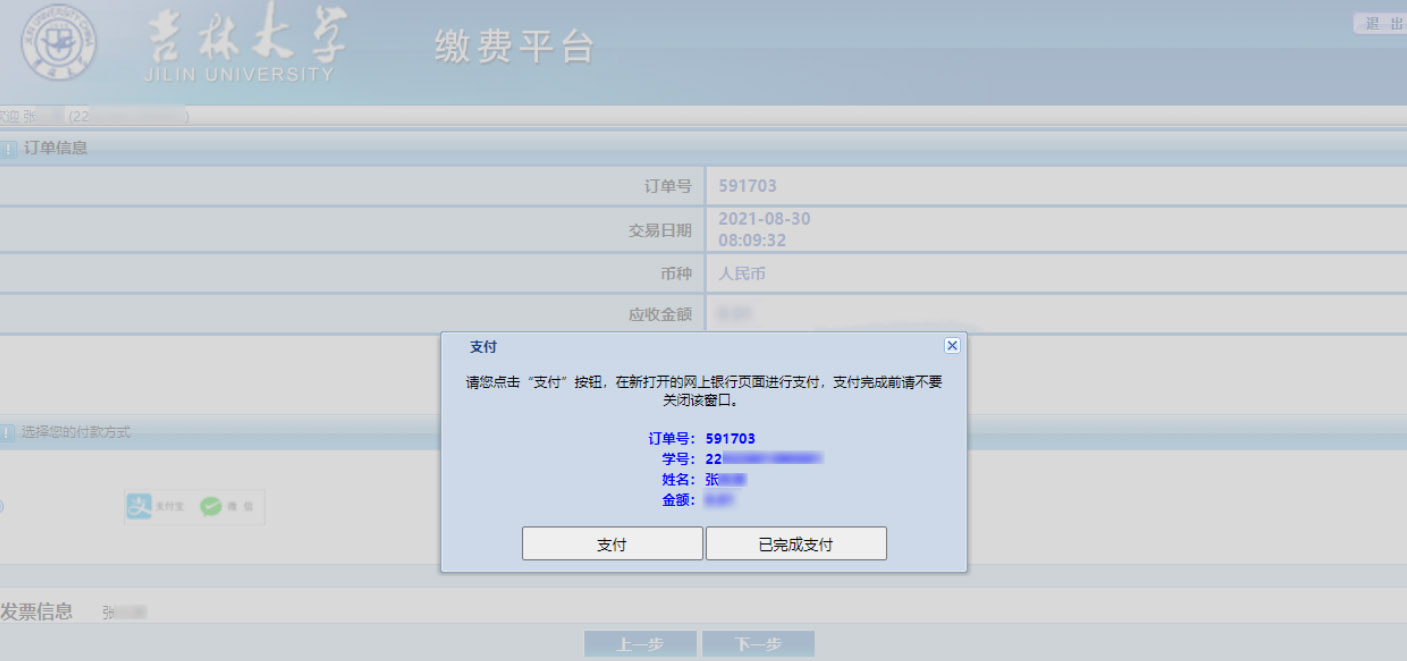Click the info icon beside 订单信息
Image resolution: width=1407 pixels, height=661 pixels.
[x=8, y=149]
